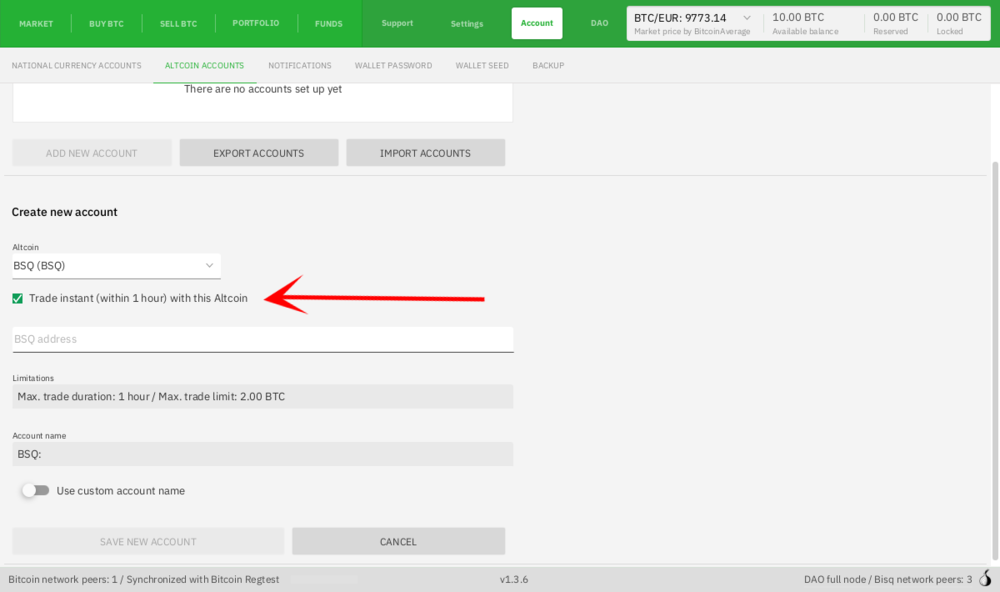Switch to National Currency Accounts tab
This screenshot has height=592, width=1000.
tap(76, 66)
